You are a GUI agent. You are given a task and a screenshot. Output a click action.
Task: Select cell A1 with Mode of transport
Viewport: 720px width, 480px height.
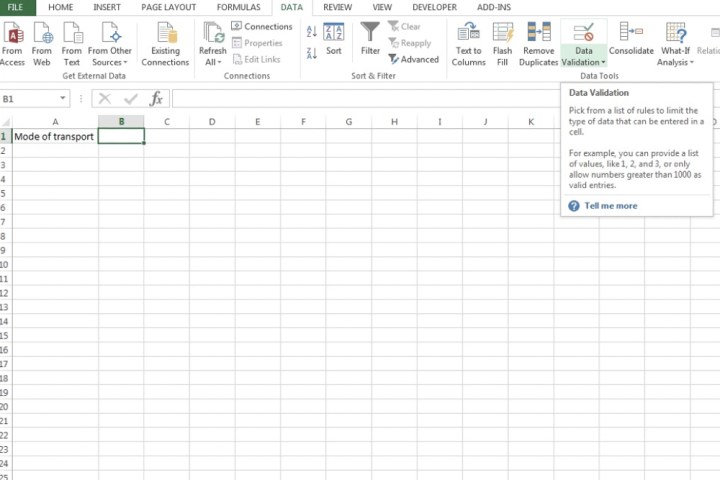(x=53, y=137)
